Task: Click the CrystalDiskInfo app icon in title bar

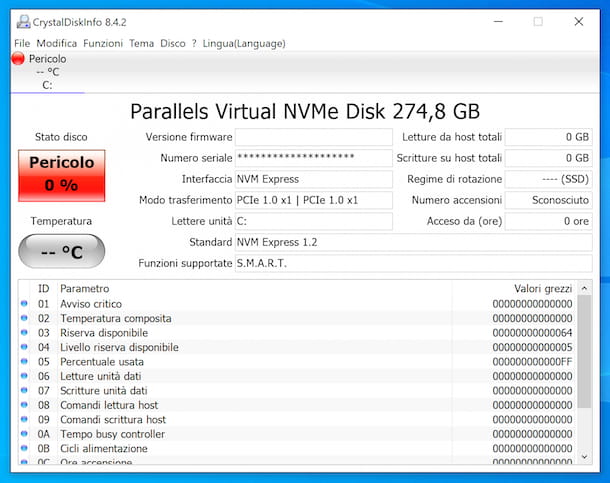Action: [x=23, y=21]
